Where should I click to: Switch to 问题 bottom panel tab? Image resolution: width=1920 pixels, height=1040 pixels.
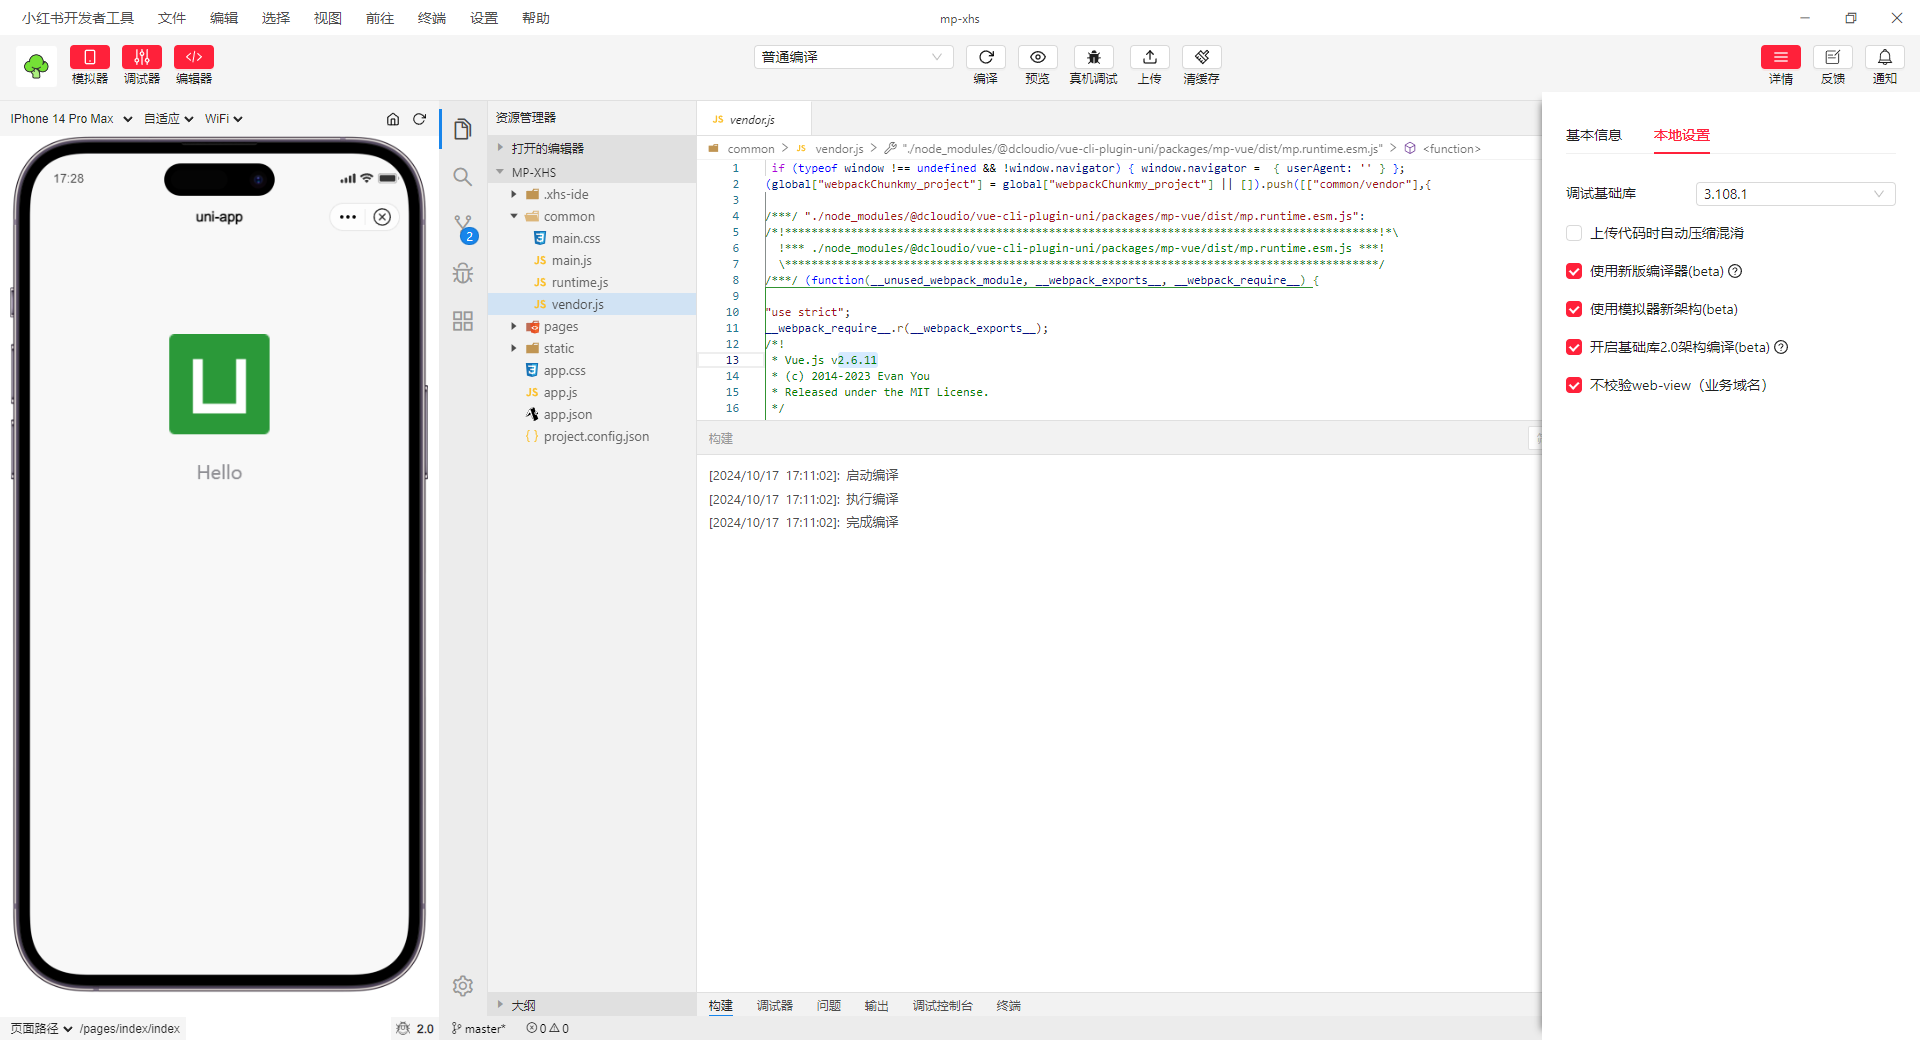coord(829,1005)
